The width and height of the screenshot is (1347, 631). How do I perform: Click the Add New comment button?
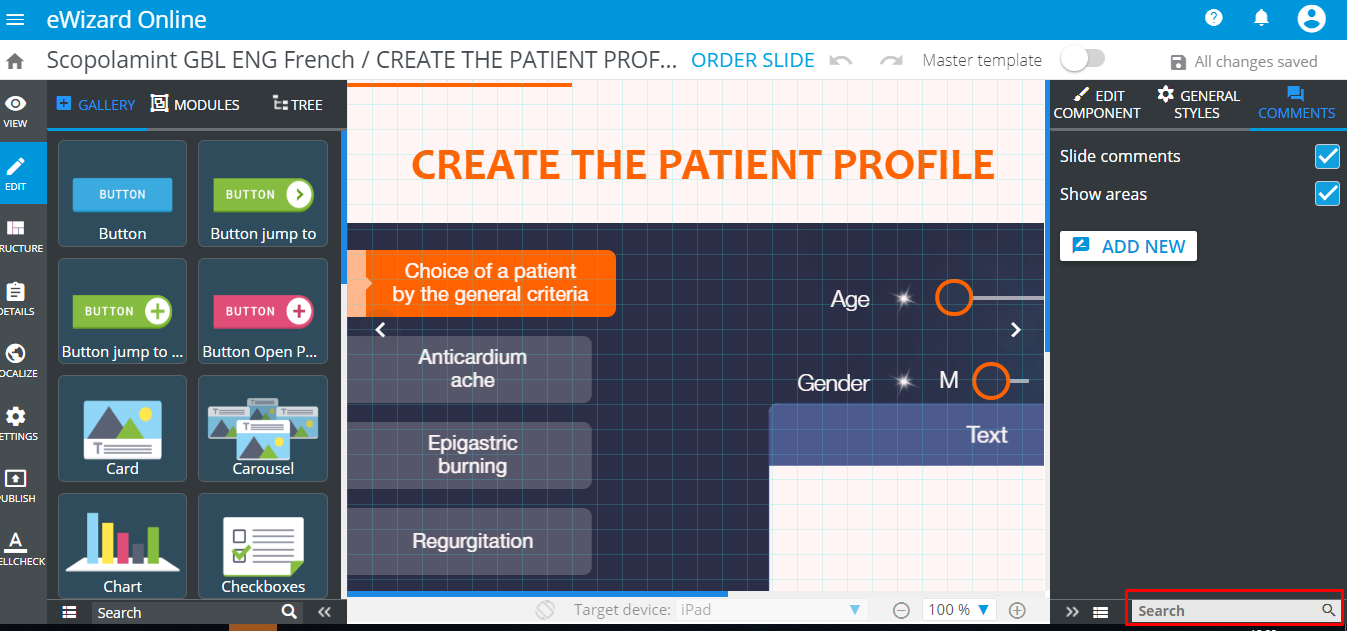point(1128,246)
